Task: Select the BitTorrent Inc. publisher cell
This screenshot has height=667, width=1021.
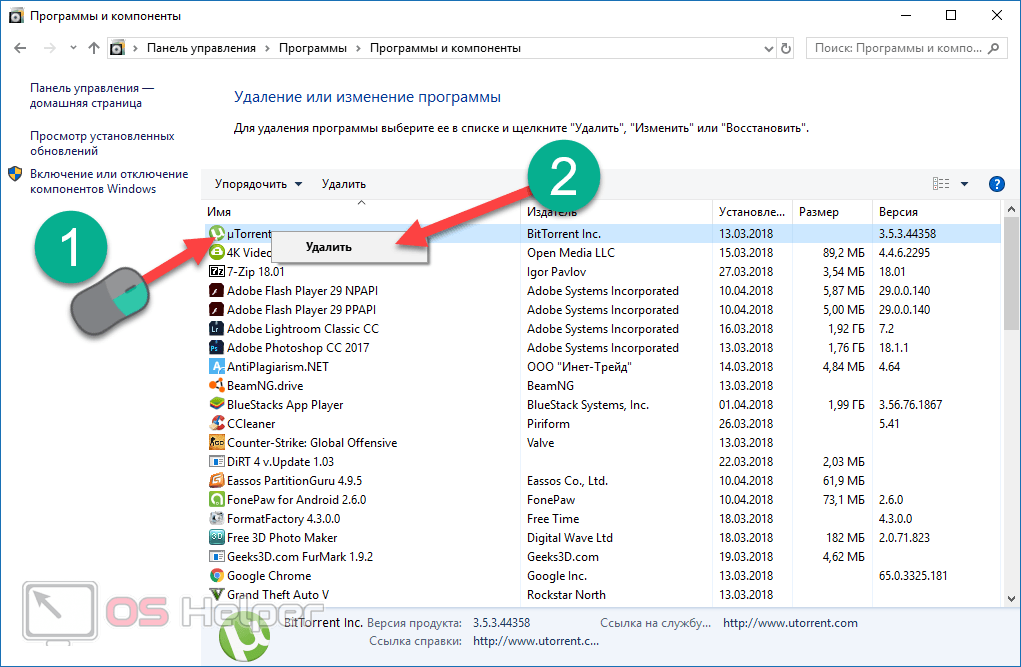Action: tap(564, 233)
